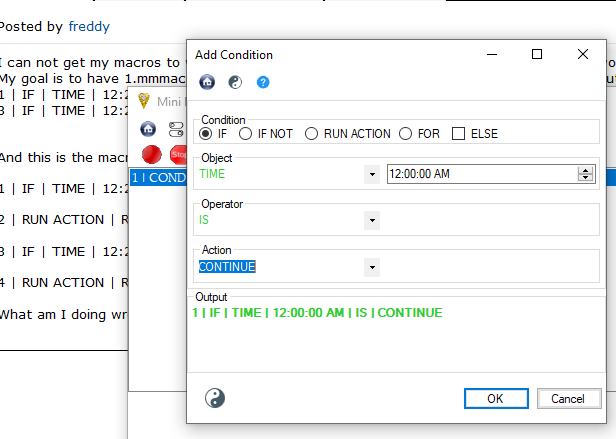The width and height of the screenshot is (616, 439).
Task: Decrease time with the spinner down arrow
Action: [x=585, y=178]
